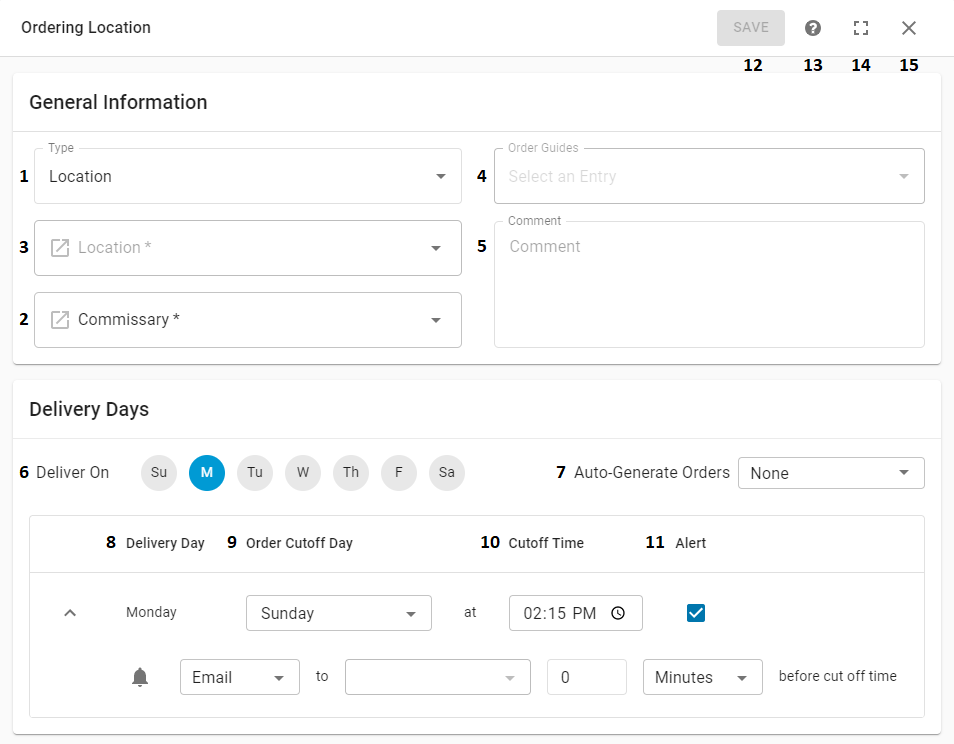954x744 pixels.
Task: Collapse the Monday delivery row chevron
Action: pyautogui.click(x=70, y=613)
